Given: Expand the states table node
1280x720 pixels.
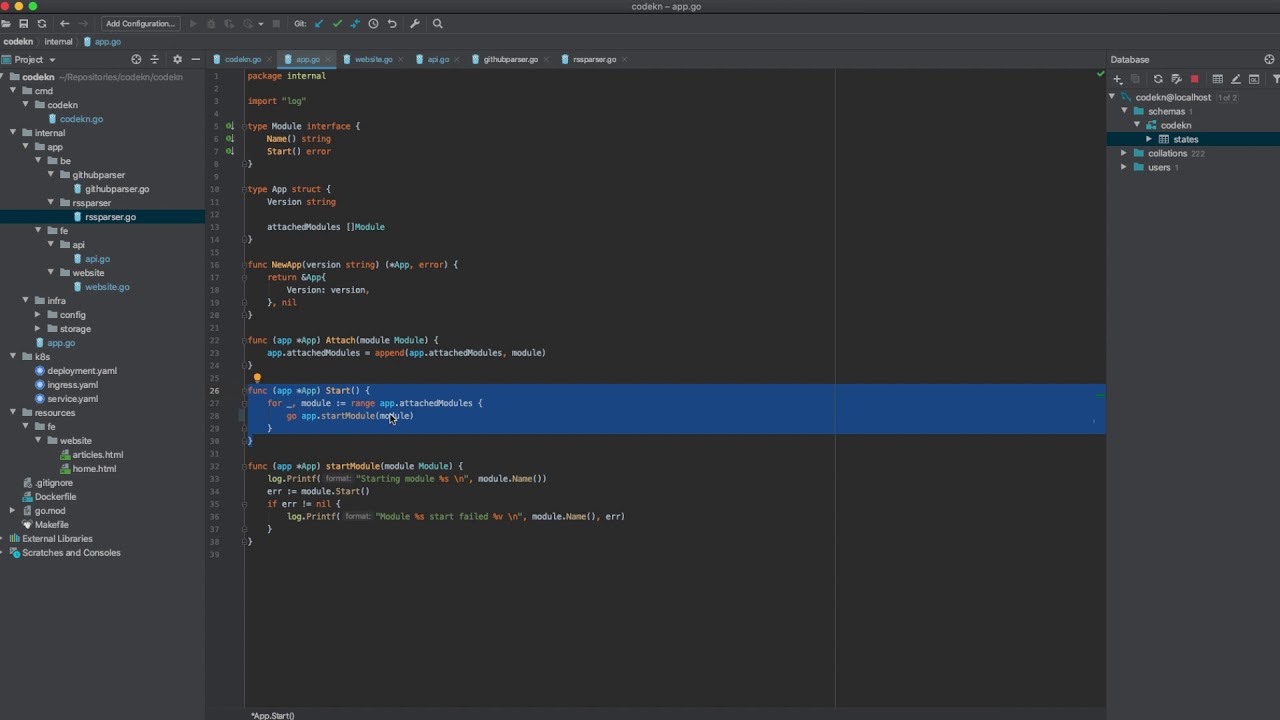Looking at the screenshot, I should pos(1150,139).
